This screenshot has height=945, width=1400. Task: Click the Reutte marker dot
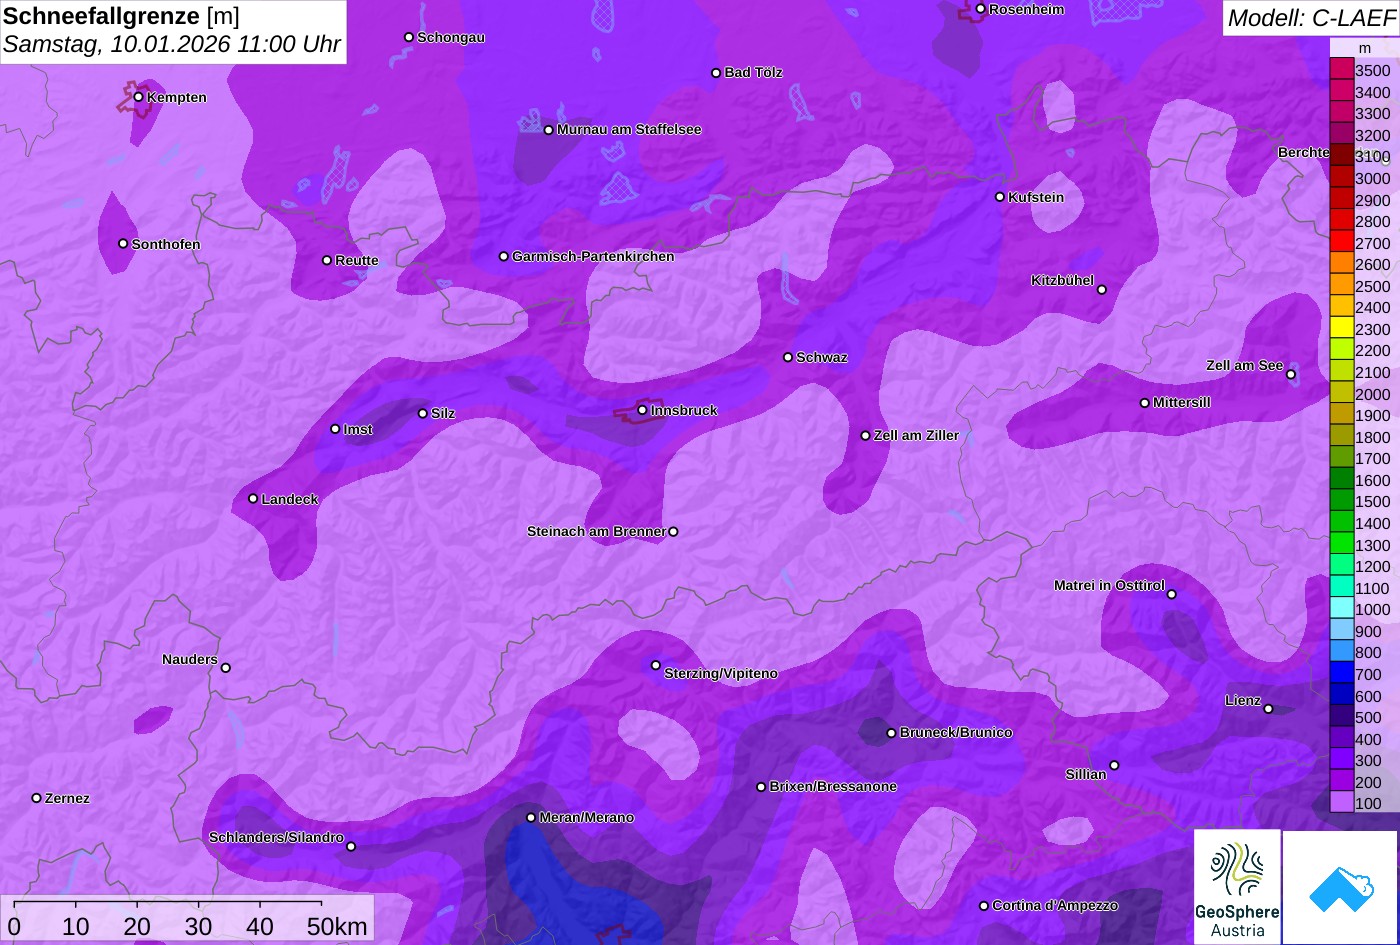326,260
